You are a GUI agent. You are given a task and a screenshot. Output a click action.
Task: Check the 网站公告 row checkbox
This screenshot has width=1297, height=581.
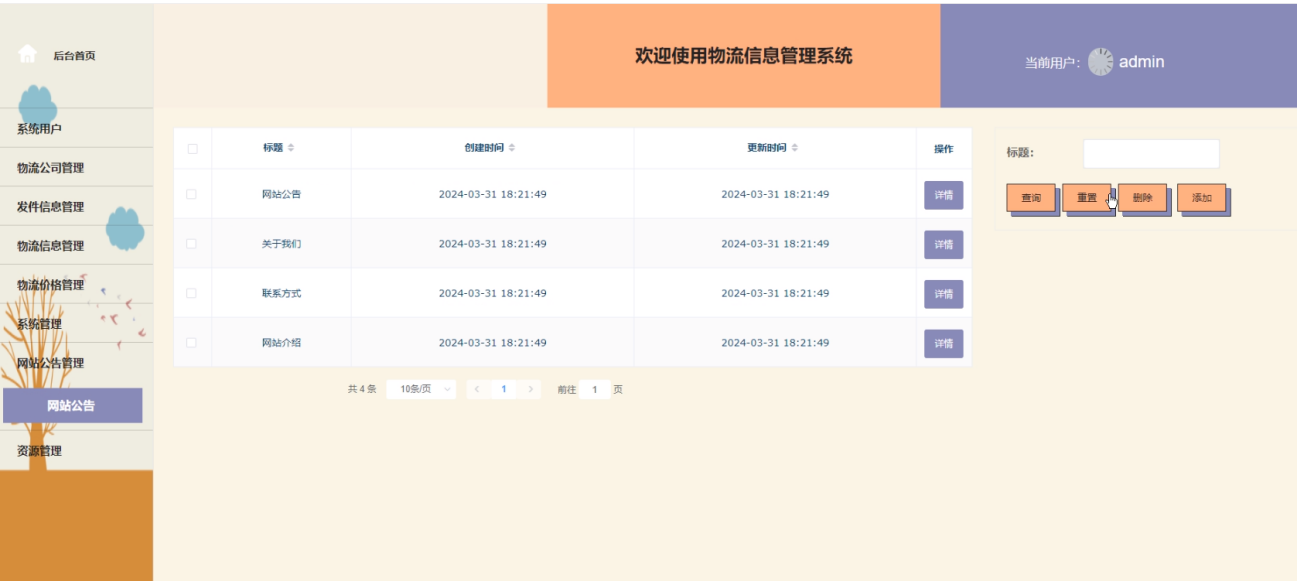pos(192,194)
